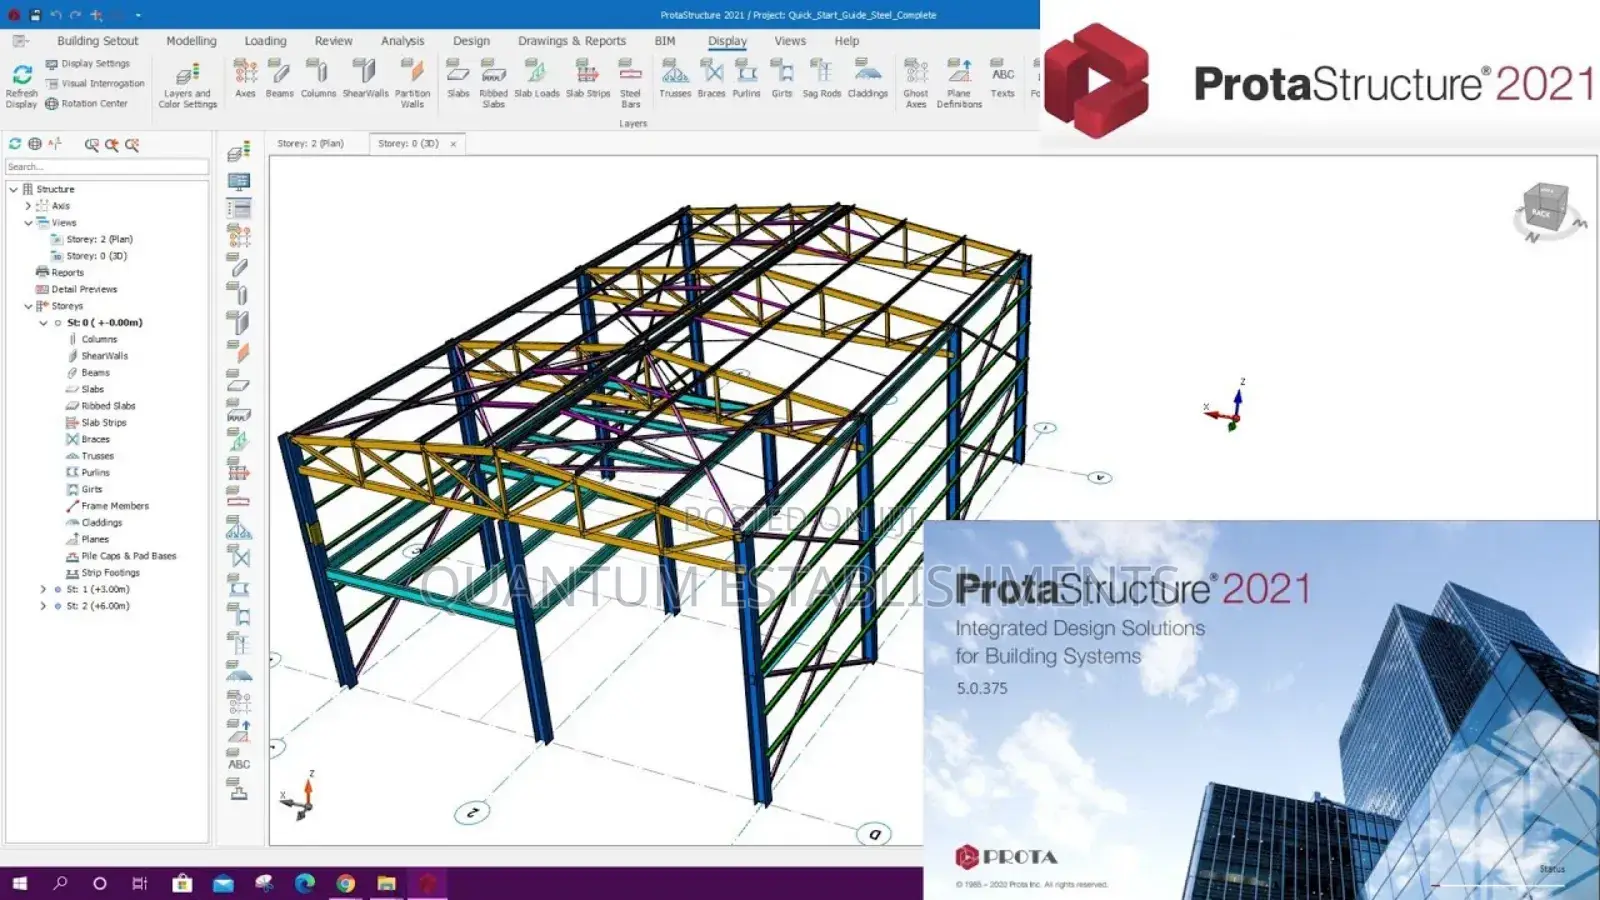Collapse the Structure tree root
Screen dimensions: 1600x900
[x=13, y=189]
